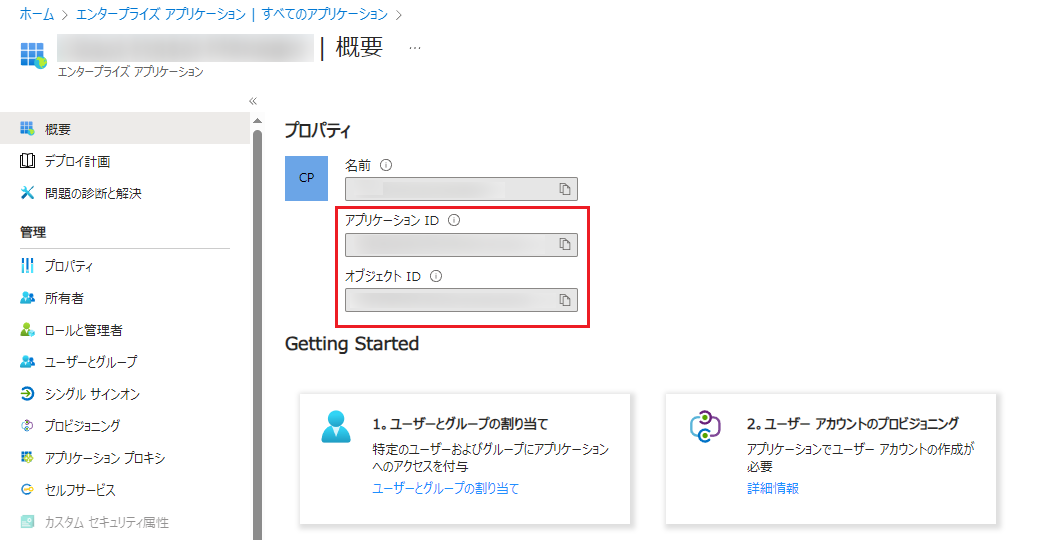The height and width of the screenshot is (540, 1043).
Task: Click the シングル サインオン arrow icon
Action: pyautogui.click(x=27, y=394)
